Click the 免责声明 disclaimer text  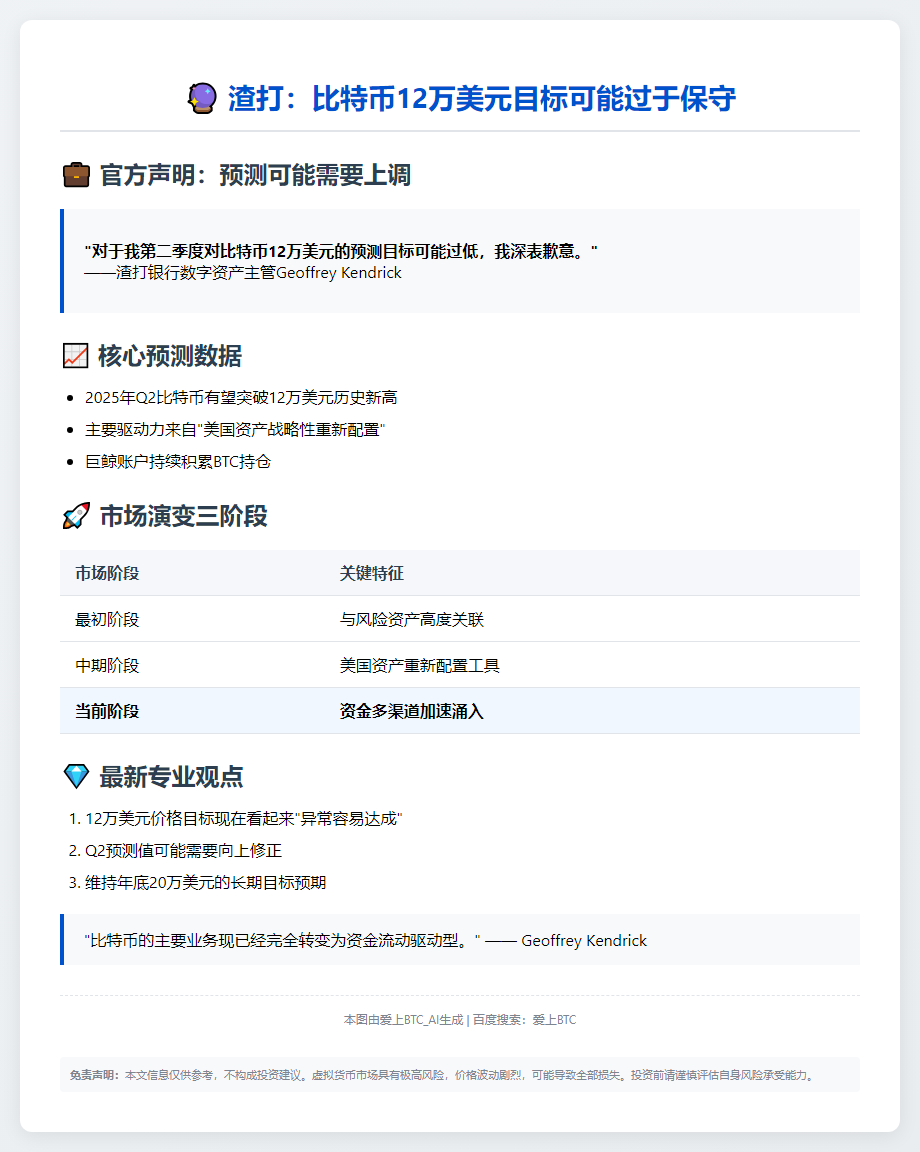443,1075
